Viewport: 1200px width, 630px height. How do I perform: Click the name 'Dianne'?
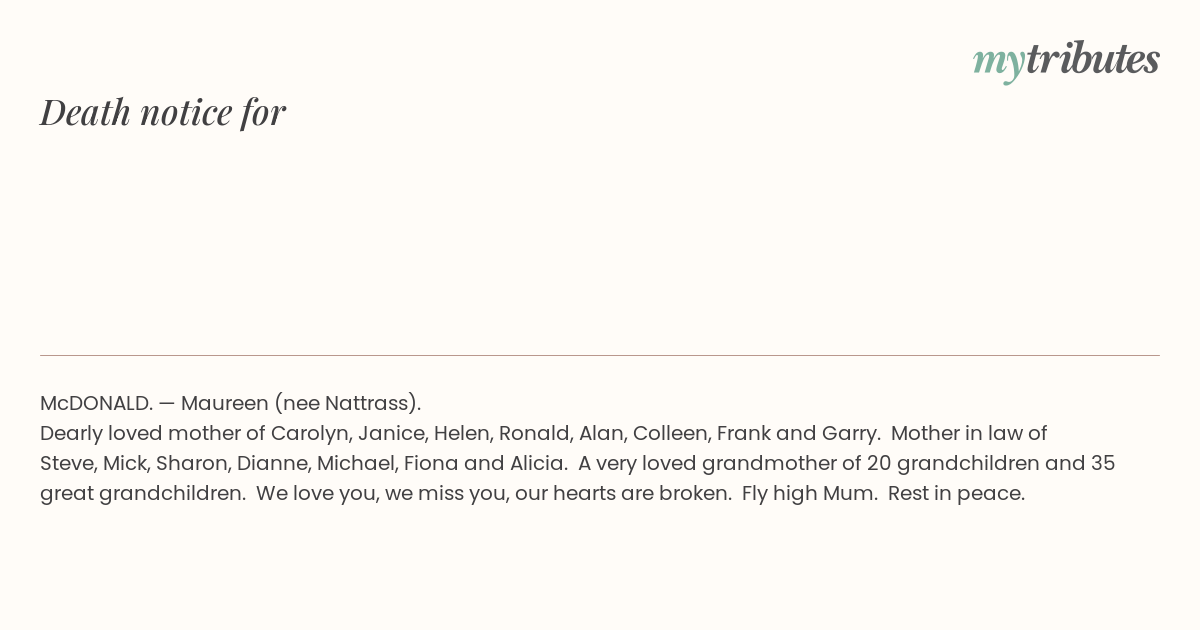[273, 463]
